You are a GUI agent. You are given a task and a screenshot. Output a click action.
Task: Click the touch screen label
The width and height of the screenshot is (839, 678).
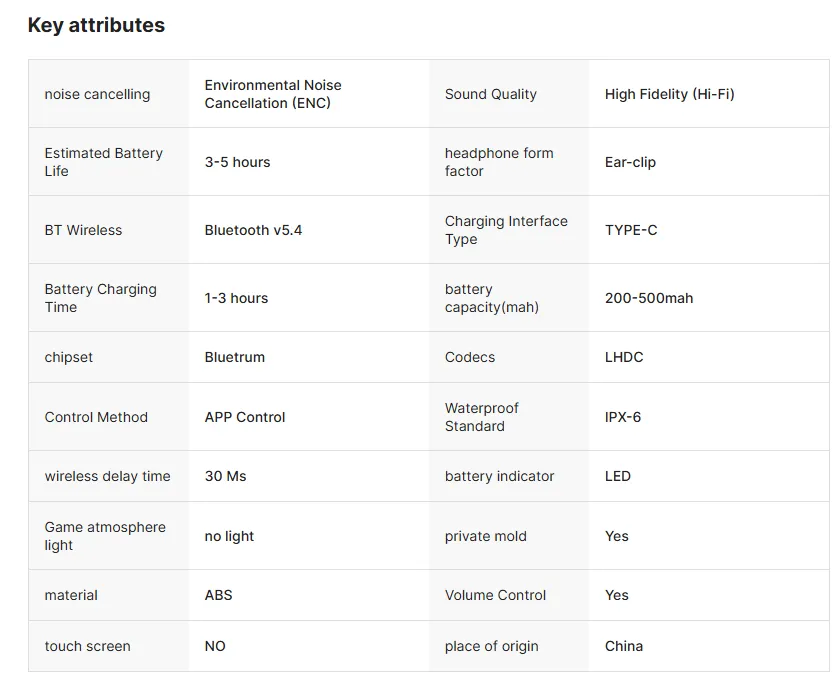pos(87,646)
